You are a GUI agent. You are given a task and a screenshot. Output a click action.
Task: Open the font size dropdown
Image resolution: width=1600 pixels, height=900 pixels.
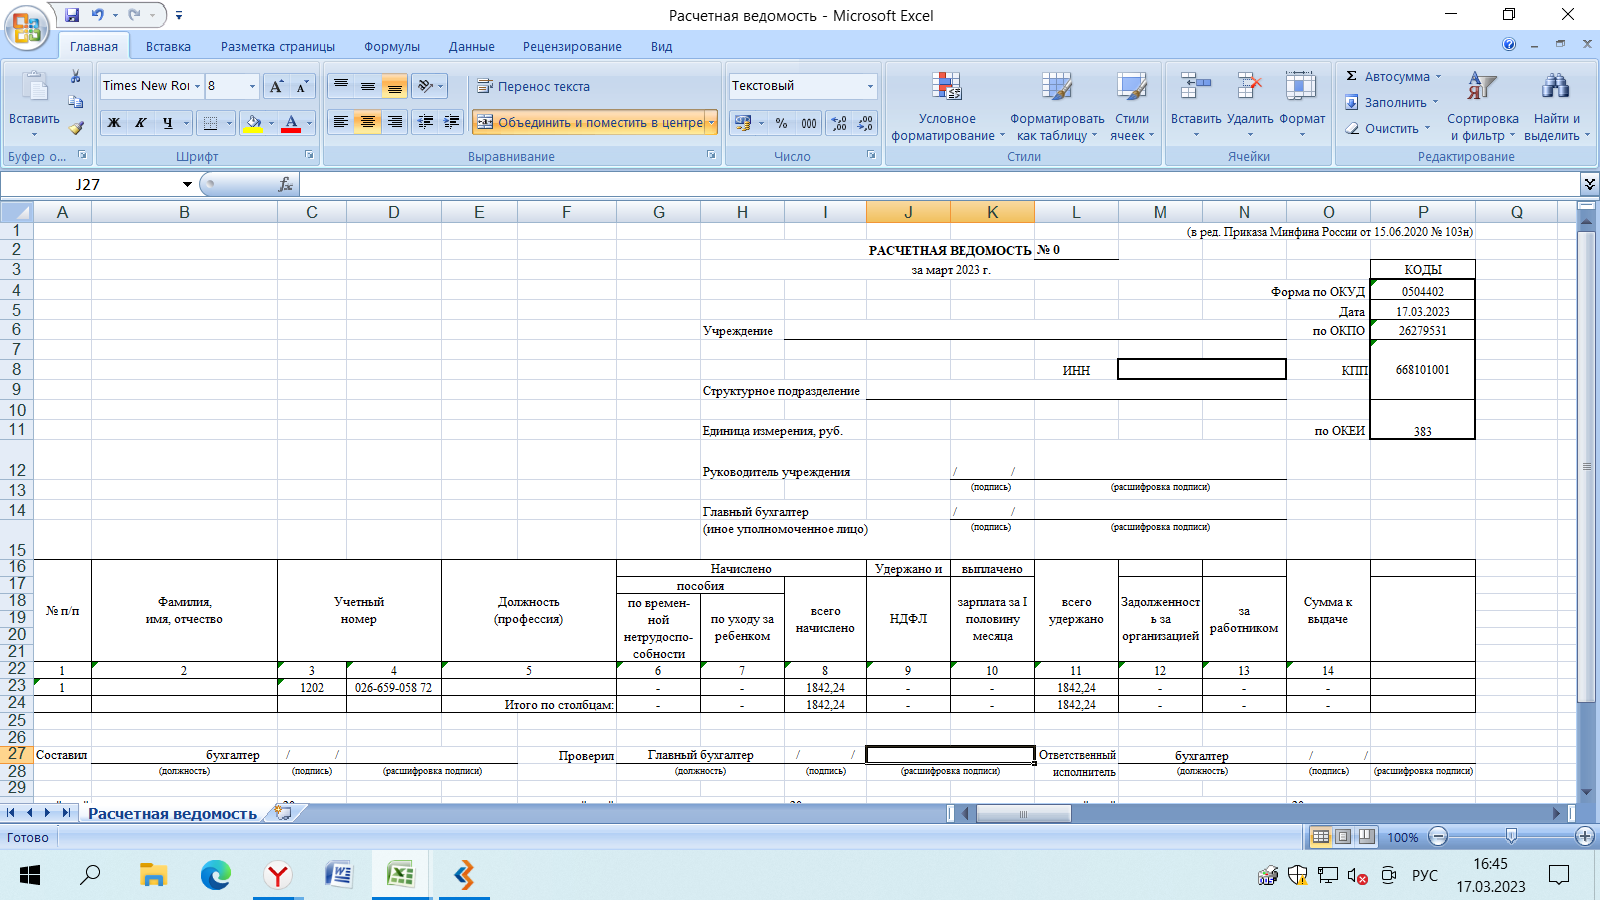pos(252,86)
